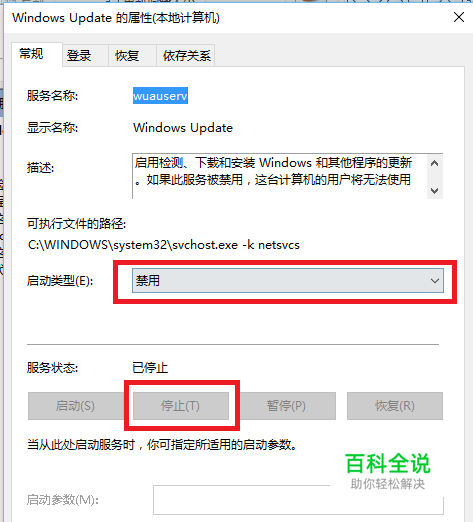
Task: Click the 启动类型(E) label
Action: pos(60,281)
